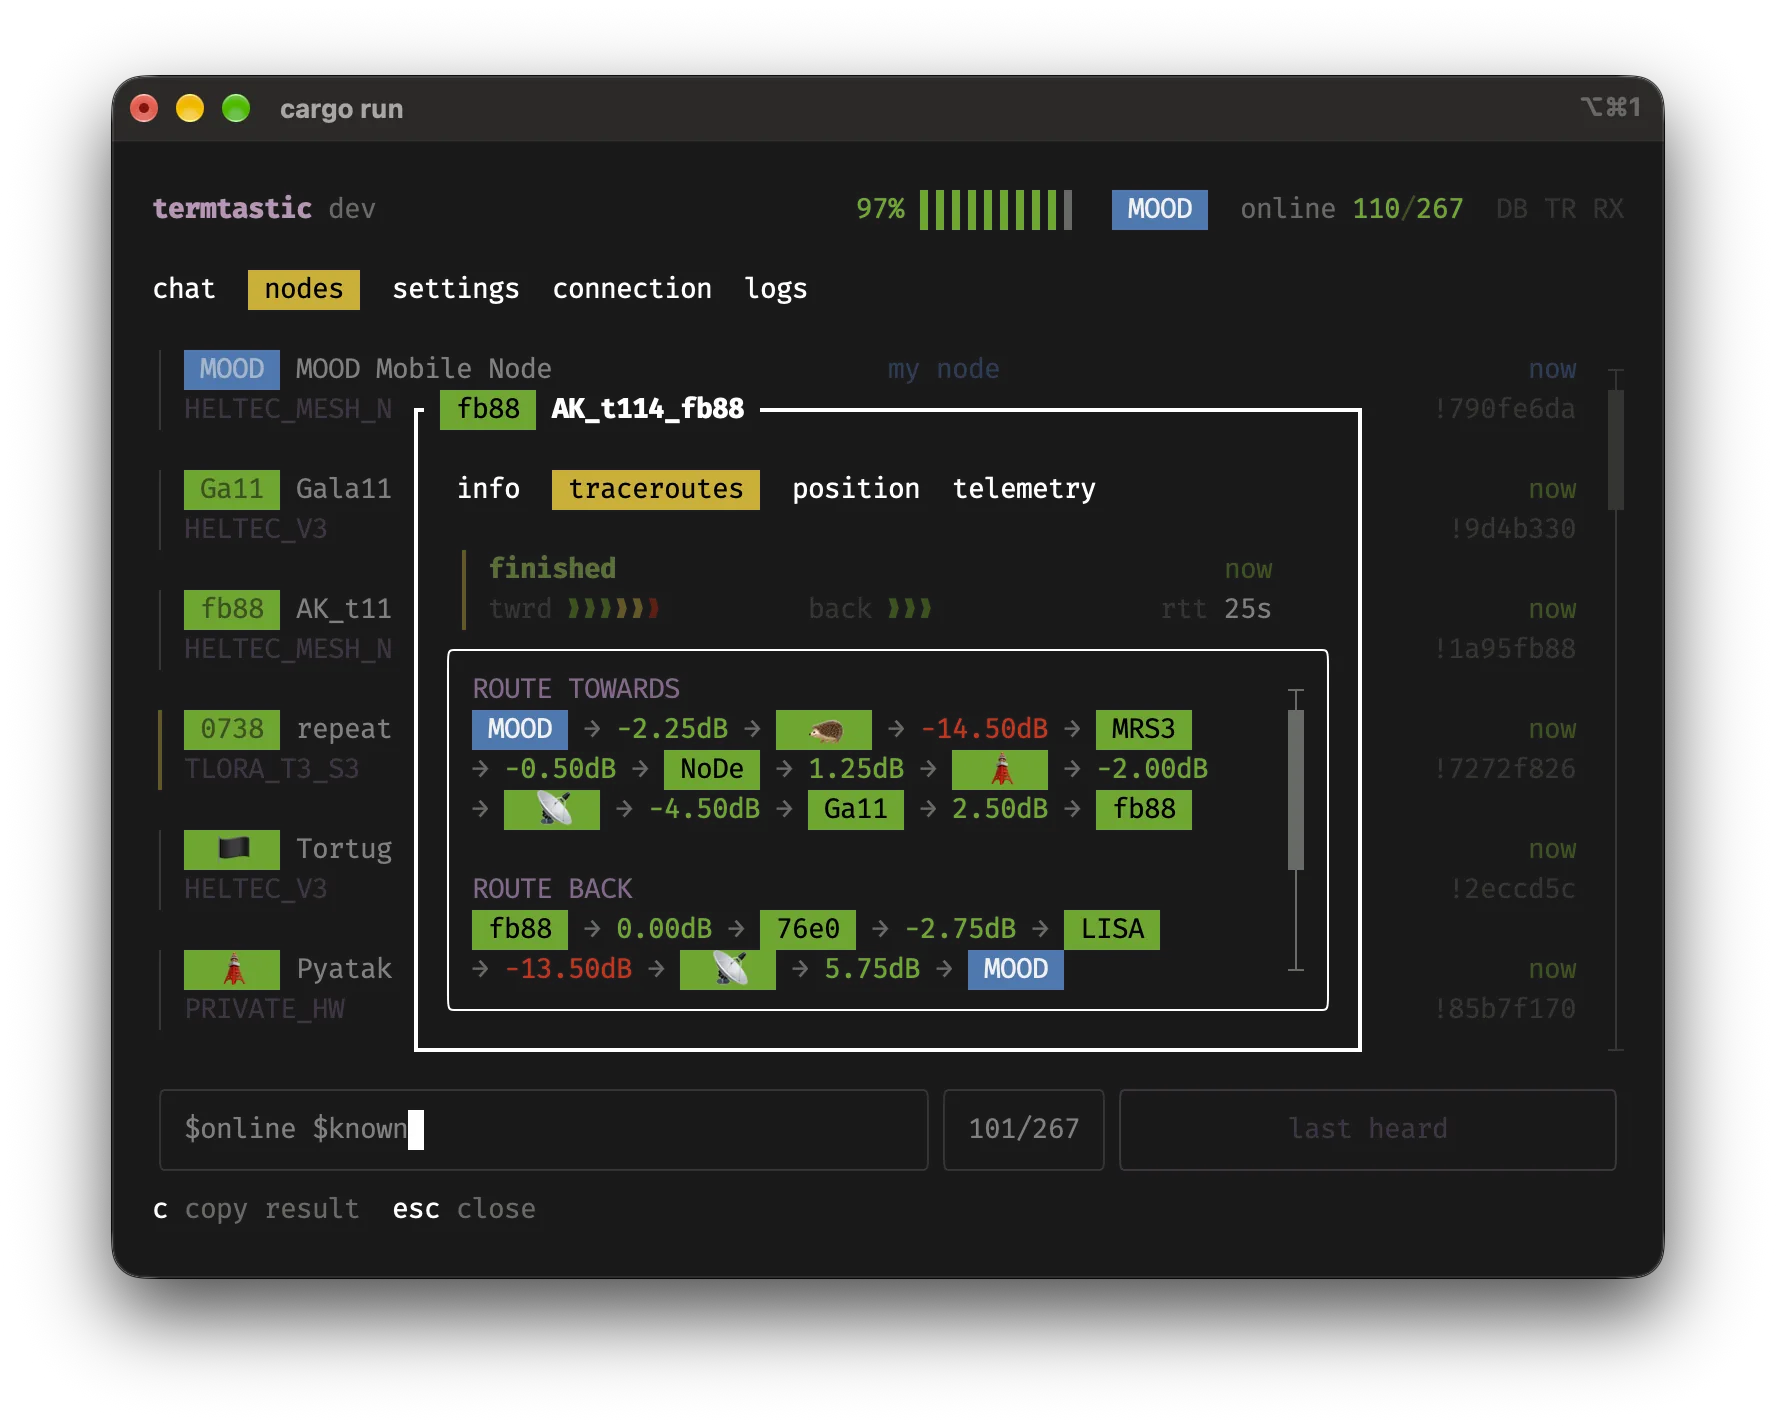This screenshot has height=1426, width=1776.
Task: Open the position tab
Action: [x=856, y=489]
